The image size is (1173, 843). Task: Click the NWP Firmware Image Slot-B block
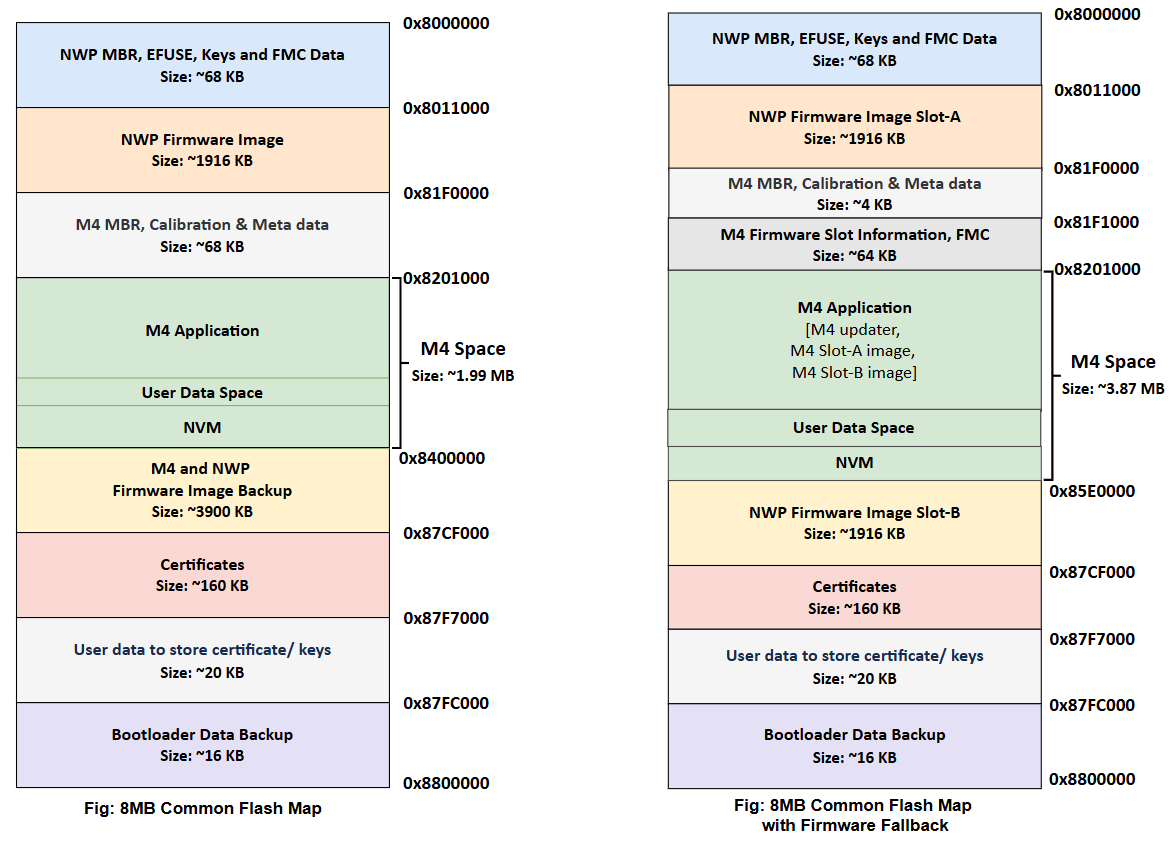(854, 523)
